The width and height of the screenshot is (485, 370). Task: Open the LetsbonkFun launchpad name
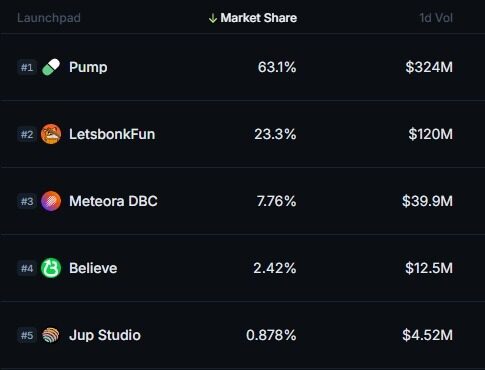click(x=112, y=134)
